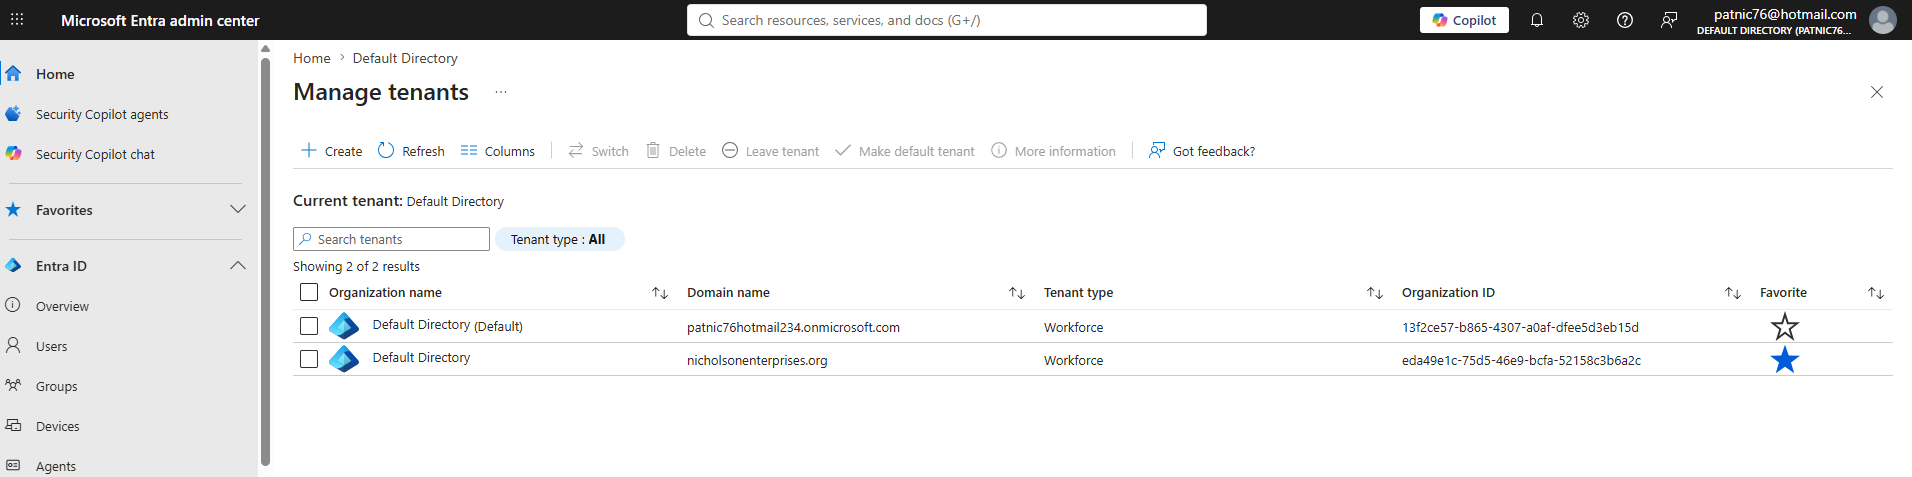Click the Tenant type column header
Image resolution: width=1912 pixels, height=477 pixels.
click(1078, 293)
